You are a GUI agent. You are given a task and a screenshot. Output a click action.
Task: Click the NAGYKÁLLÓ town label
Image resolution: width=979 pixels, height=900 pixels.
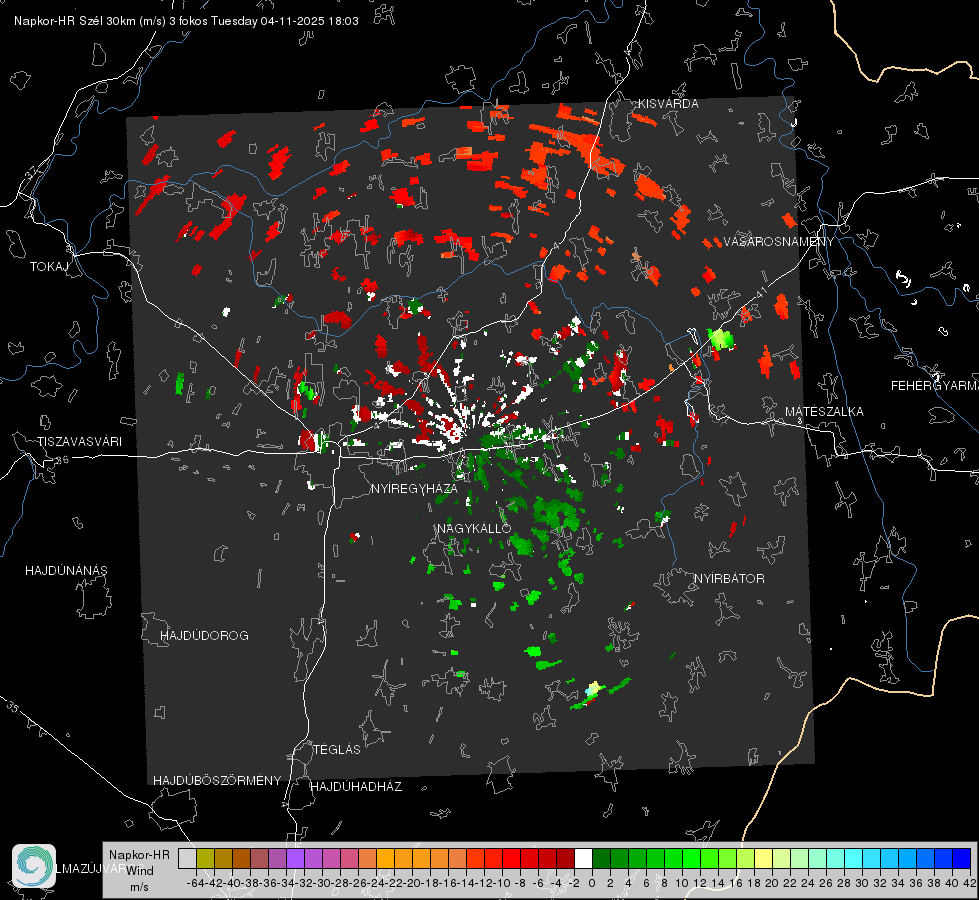pyautogui.click(x=474, y=528)
